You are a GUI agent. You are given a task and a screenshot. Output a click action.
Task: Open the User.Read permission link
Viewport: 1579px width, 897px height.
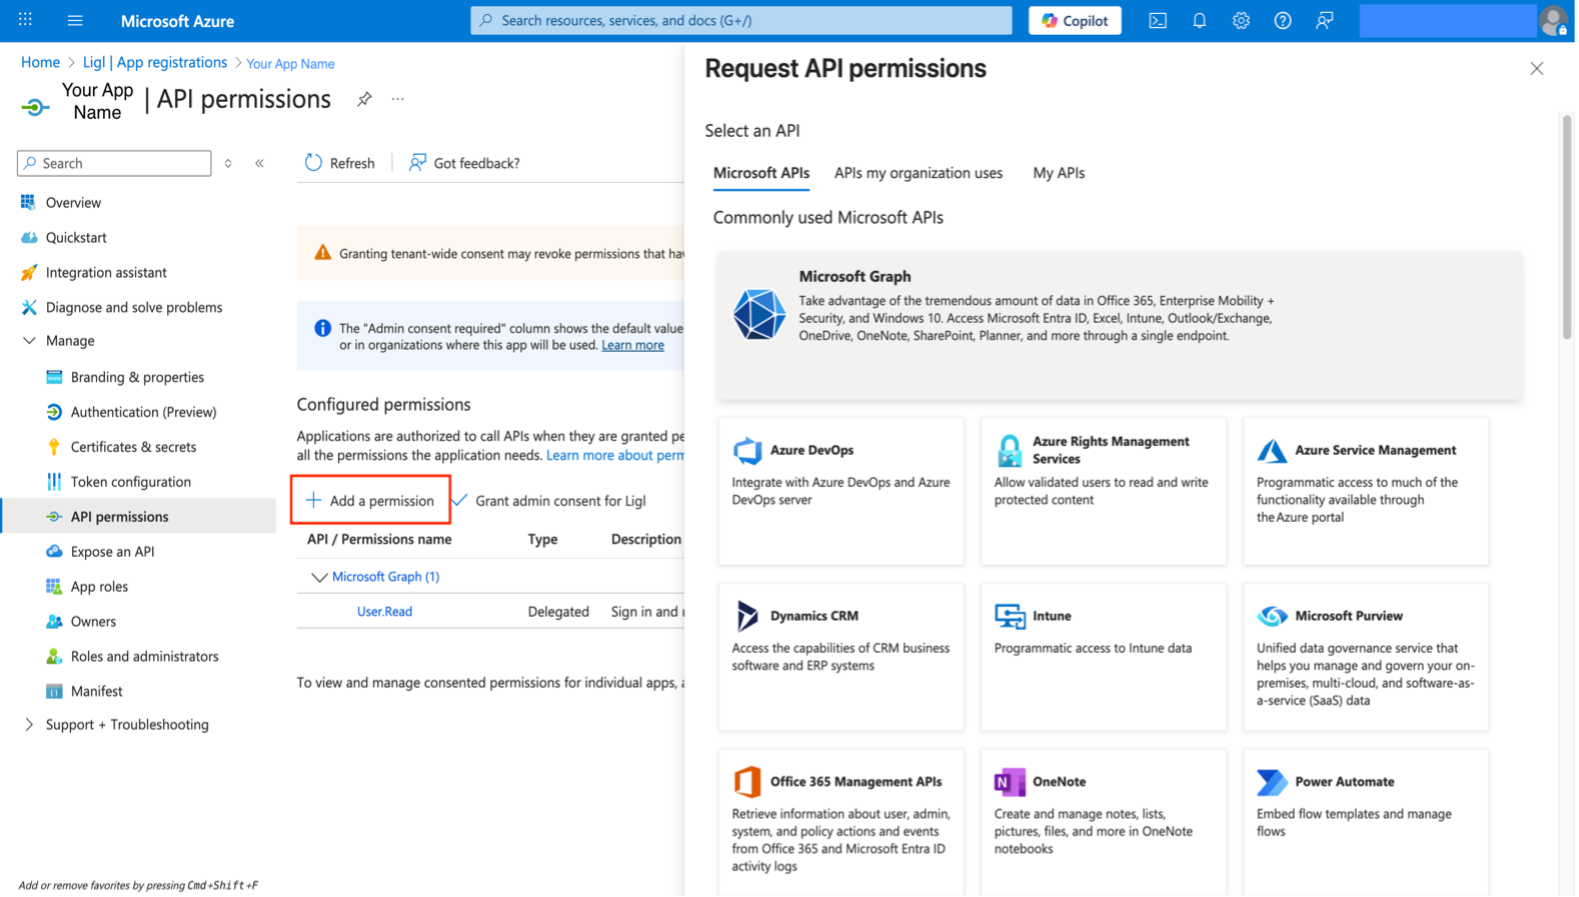click(x=385, y=612)
